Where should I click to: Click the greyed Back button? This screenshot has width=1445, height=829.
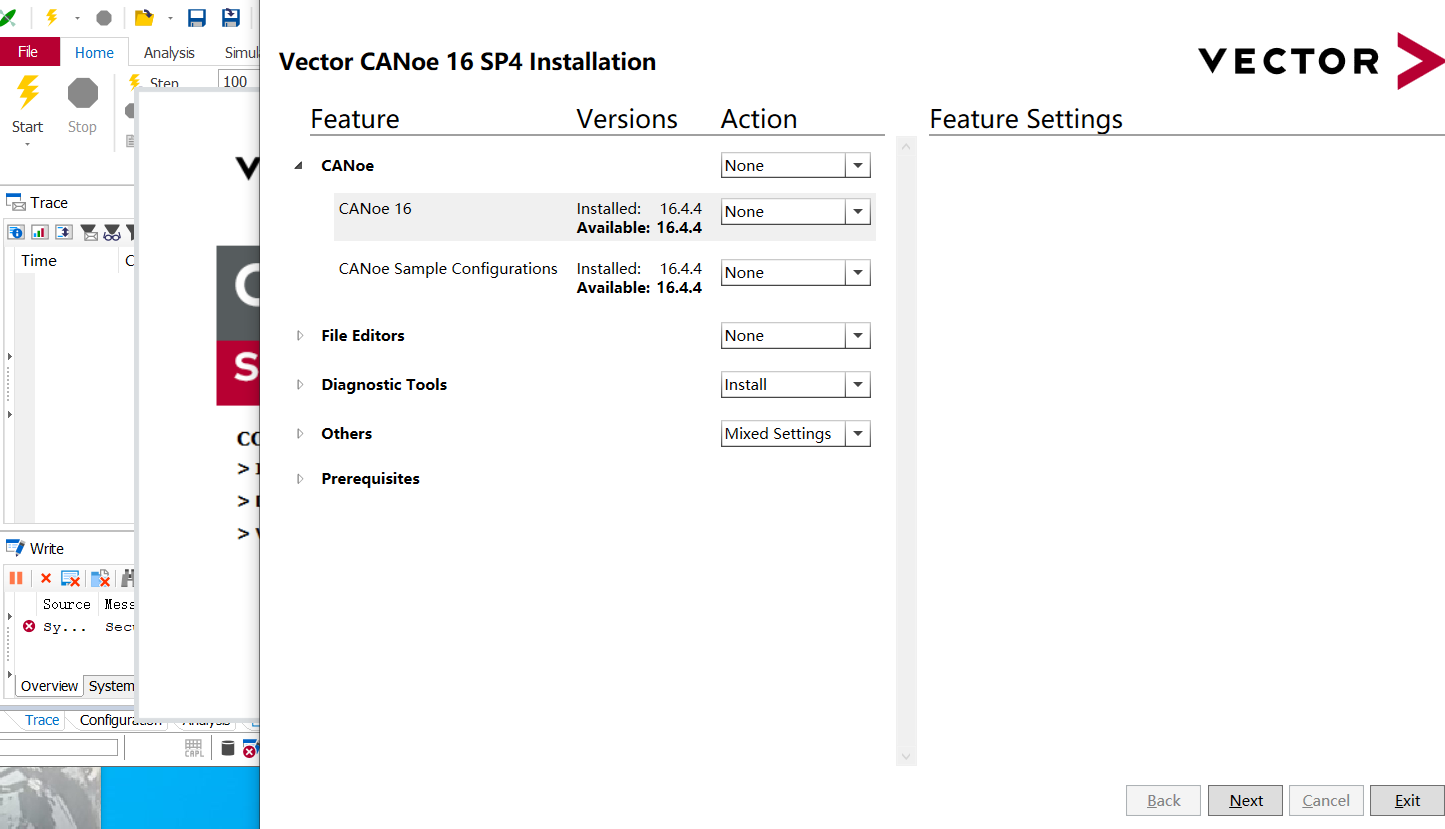(1164, 800)
